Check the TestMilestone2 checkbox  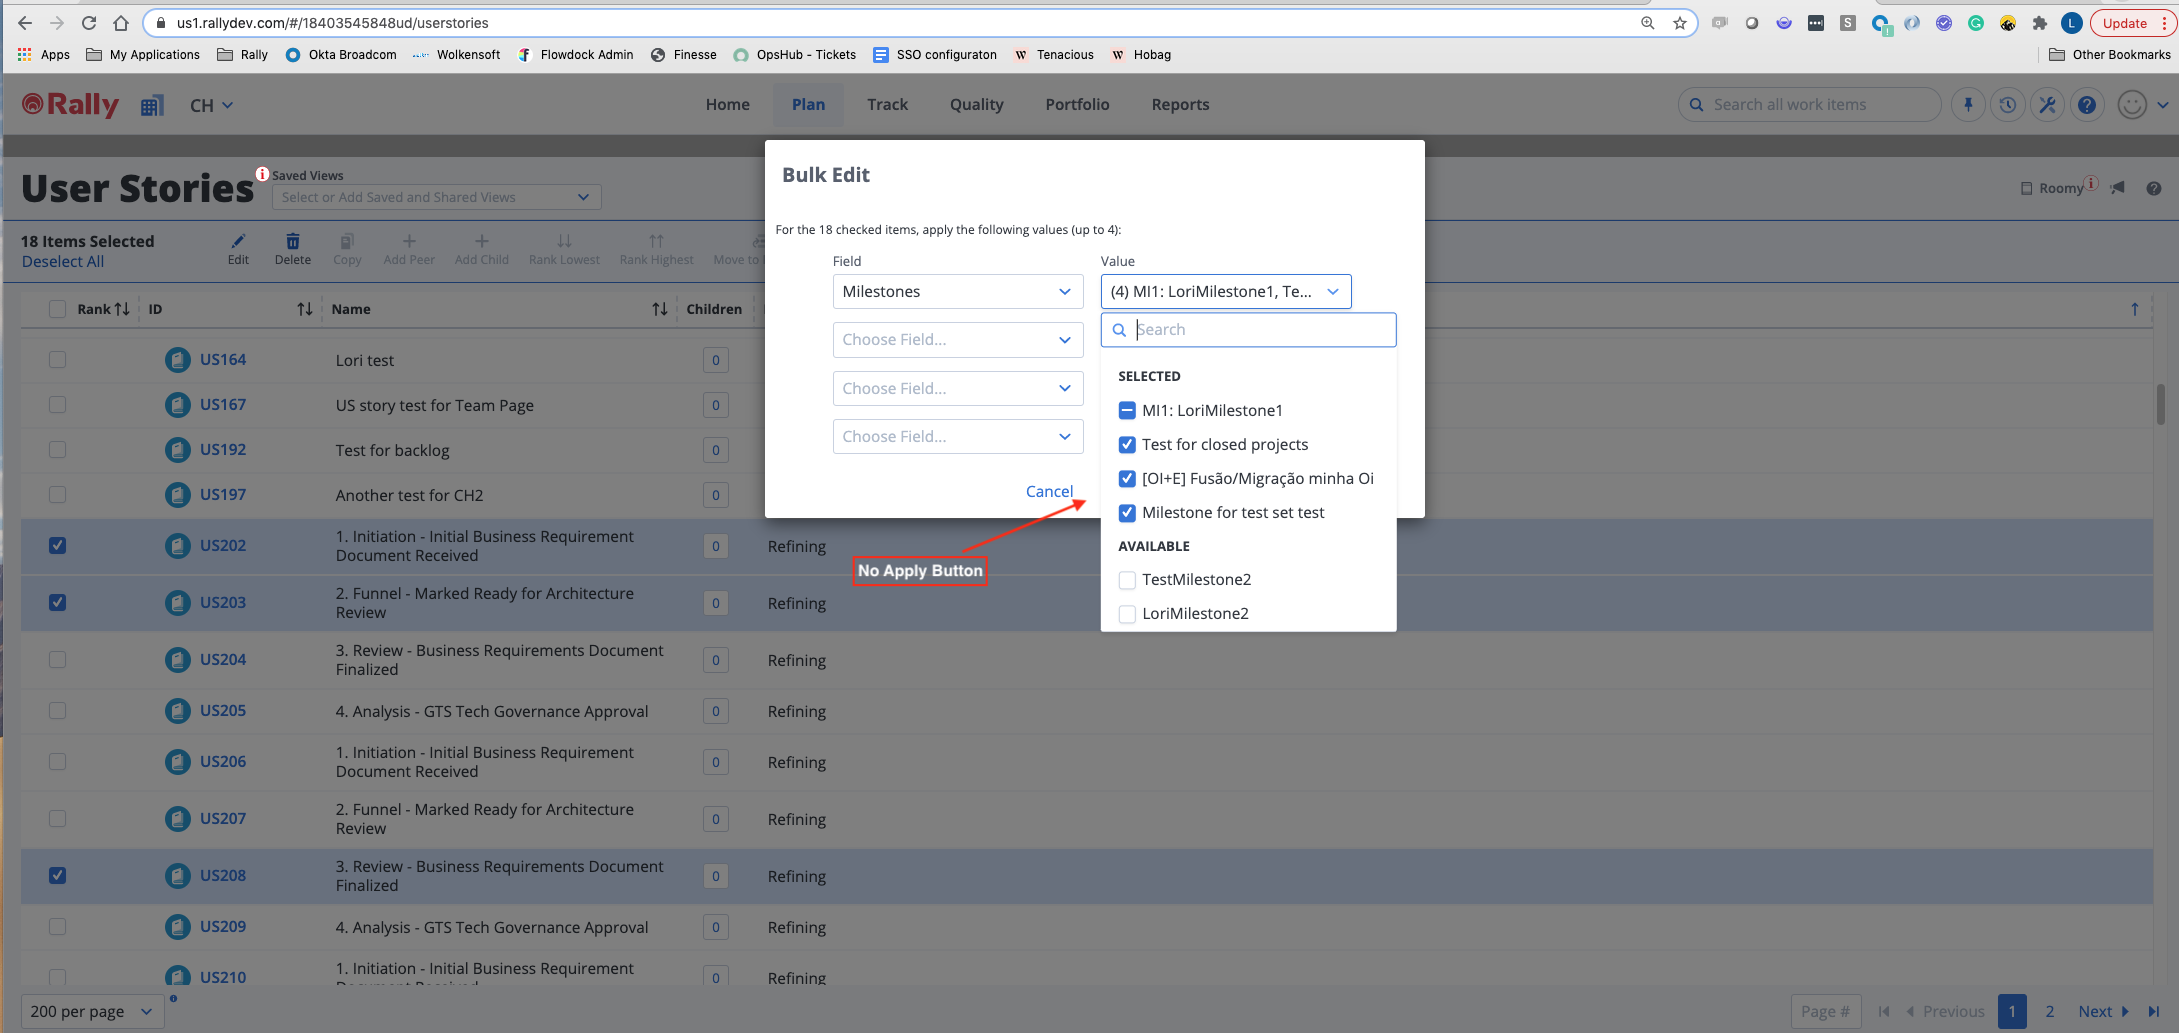pos(1127,580)
